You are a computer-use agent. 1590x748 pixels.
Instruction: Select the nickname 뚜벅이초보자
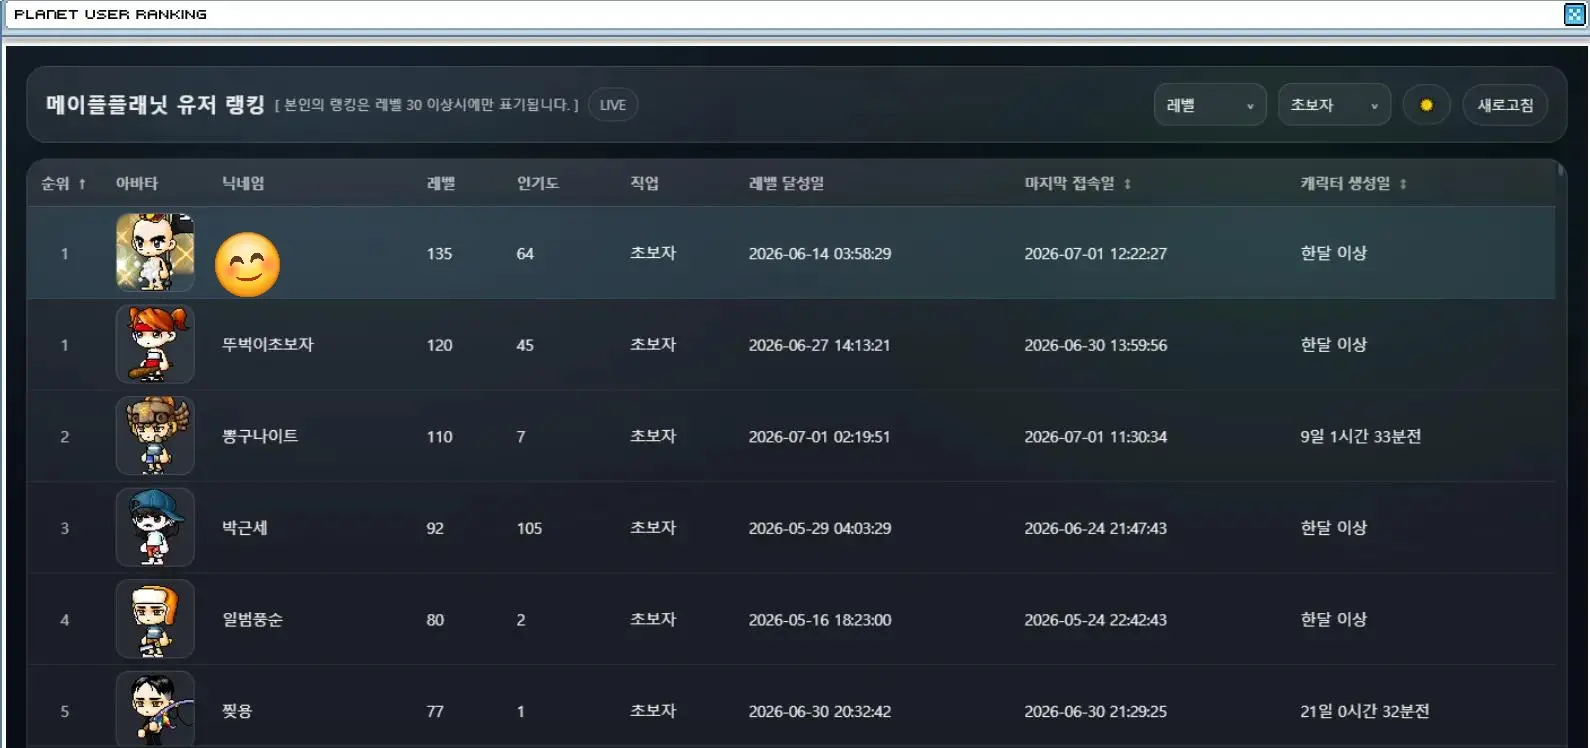click(268, 344)
